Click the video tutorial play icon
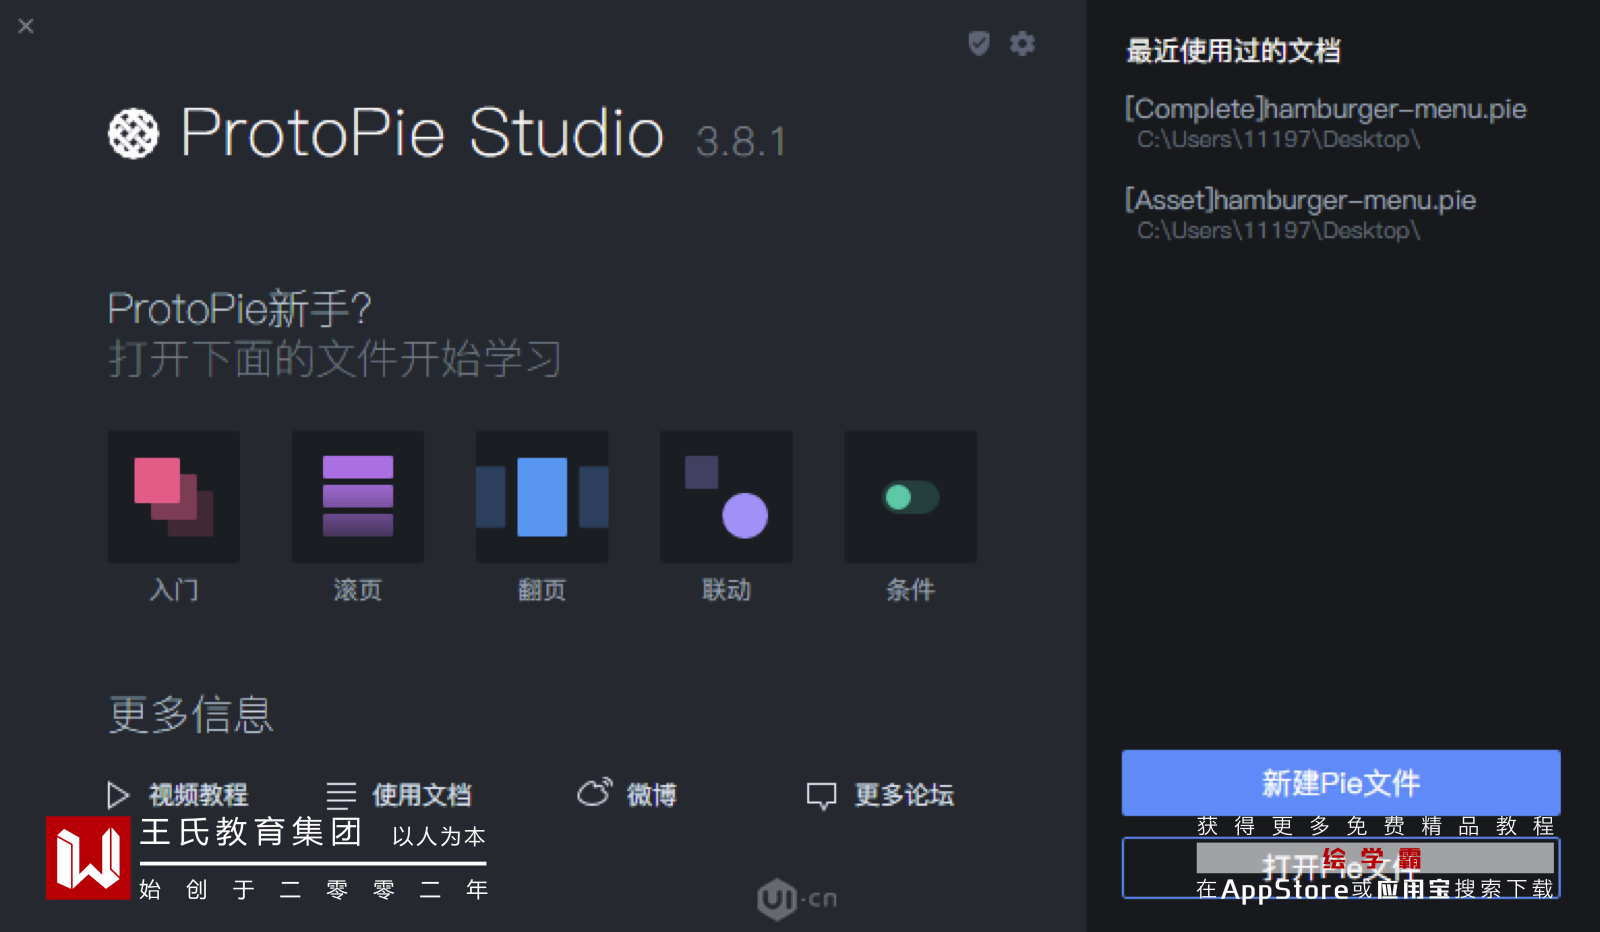 [x=118, y=795]
